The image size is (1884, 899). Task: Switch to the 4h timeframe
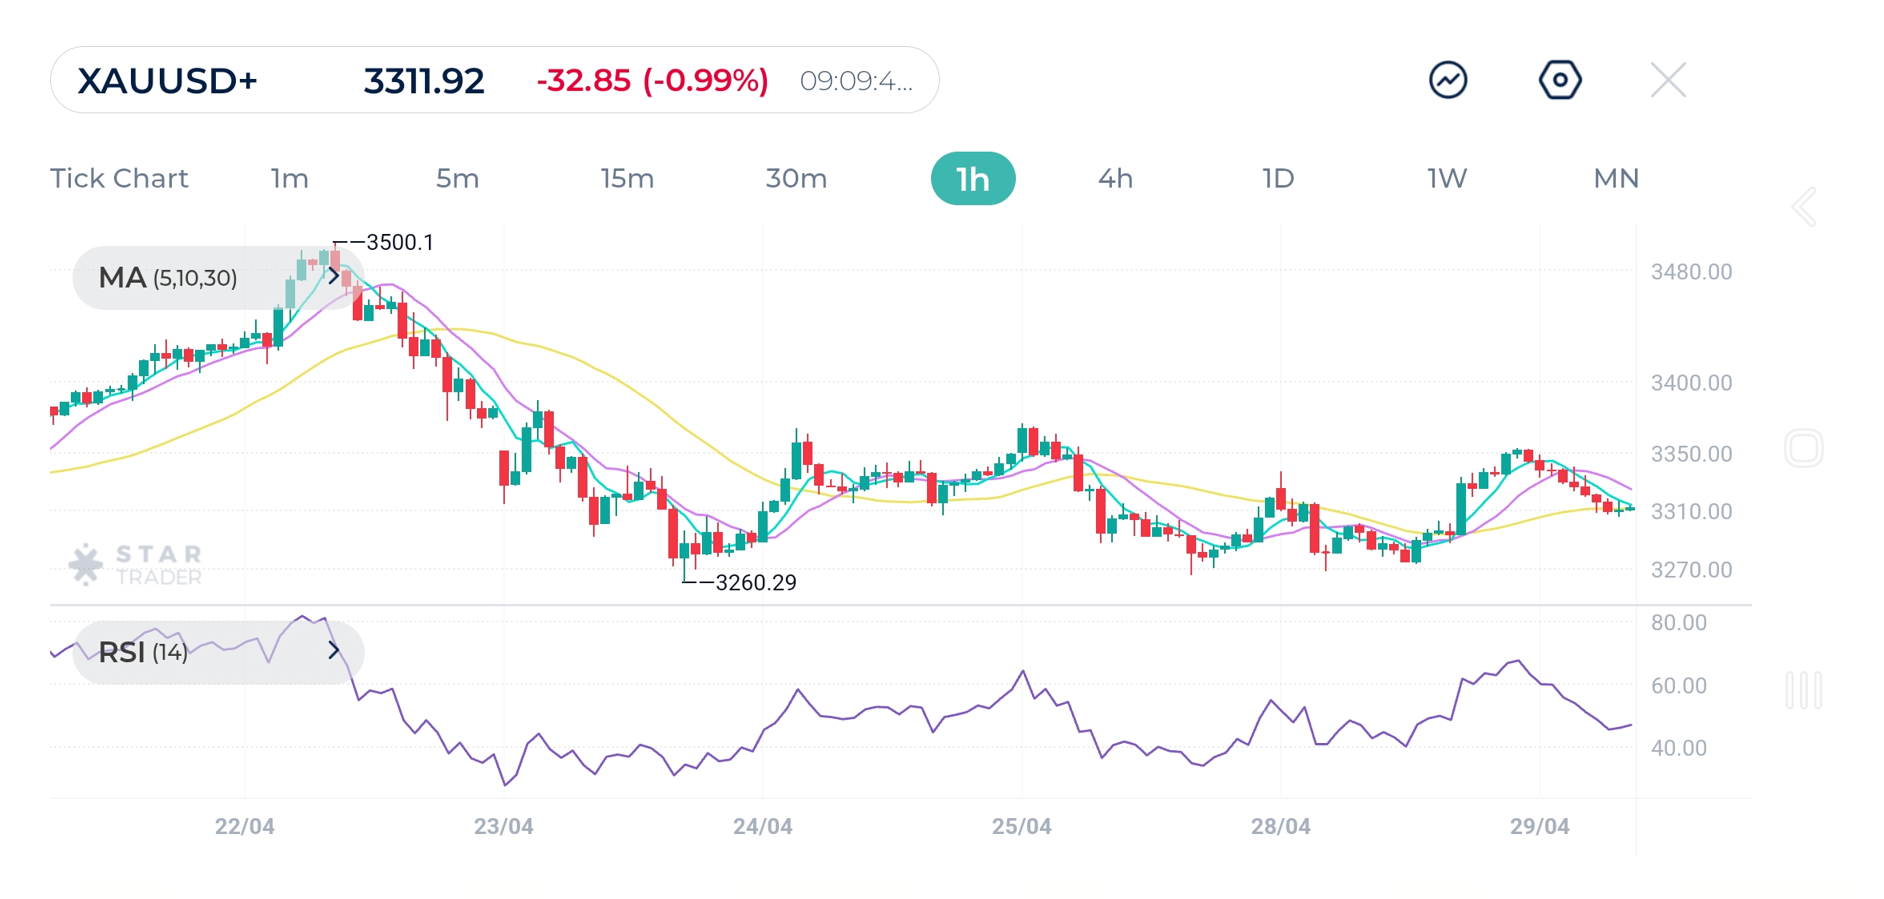click(1115, 178)
